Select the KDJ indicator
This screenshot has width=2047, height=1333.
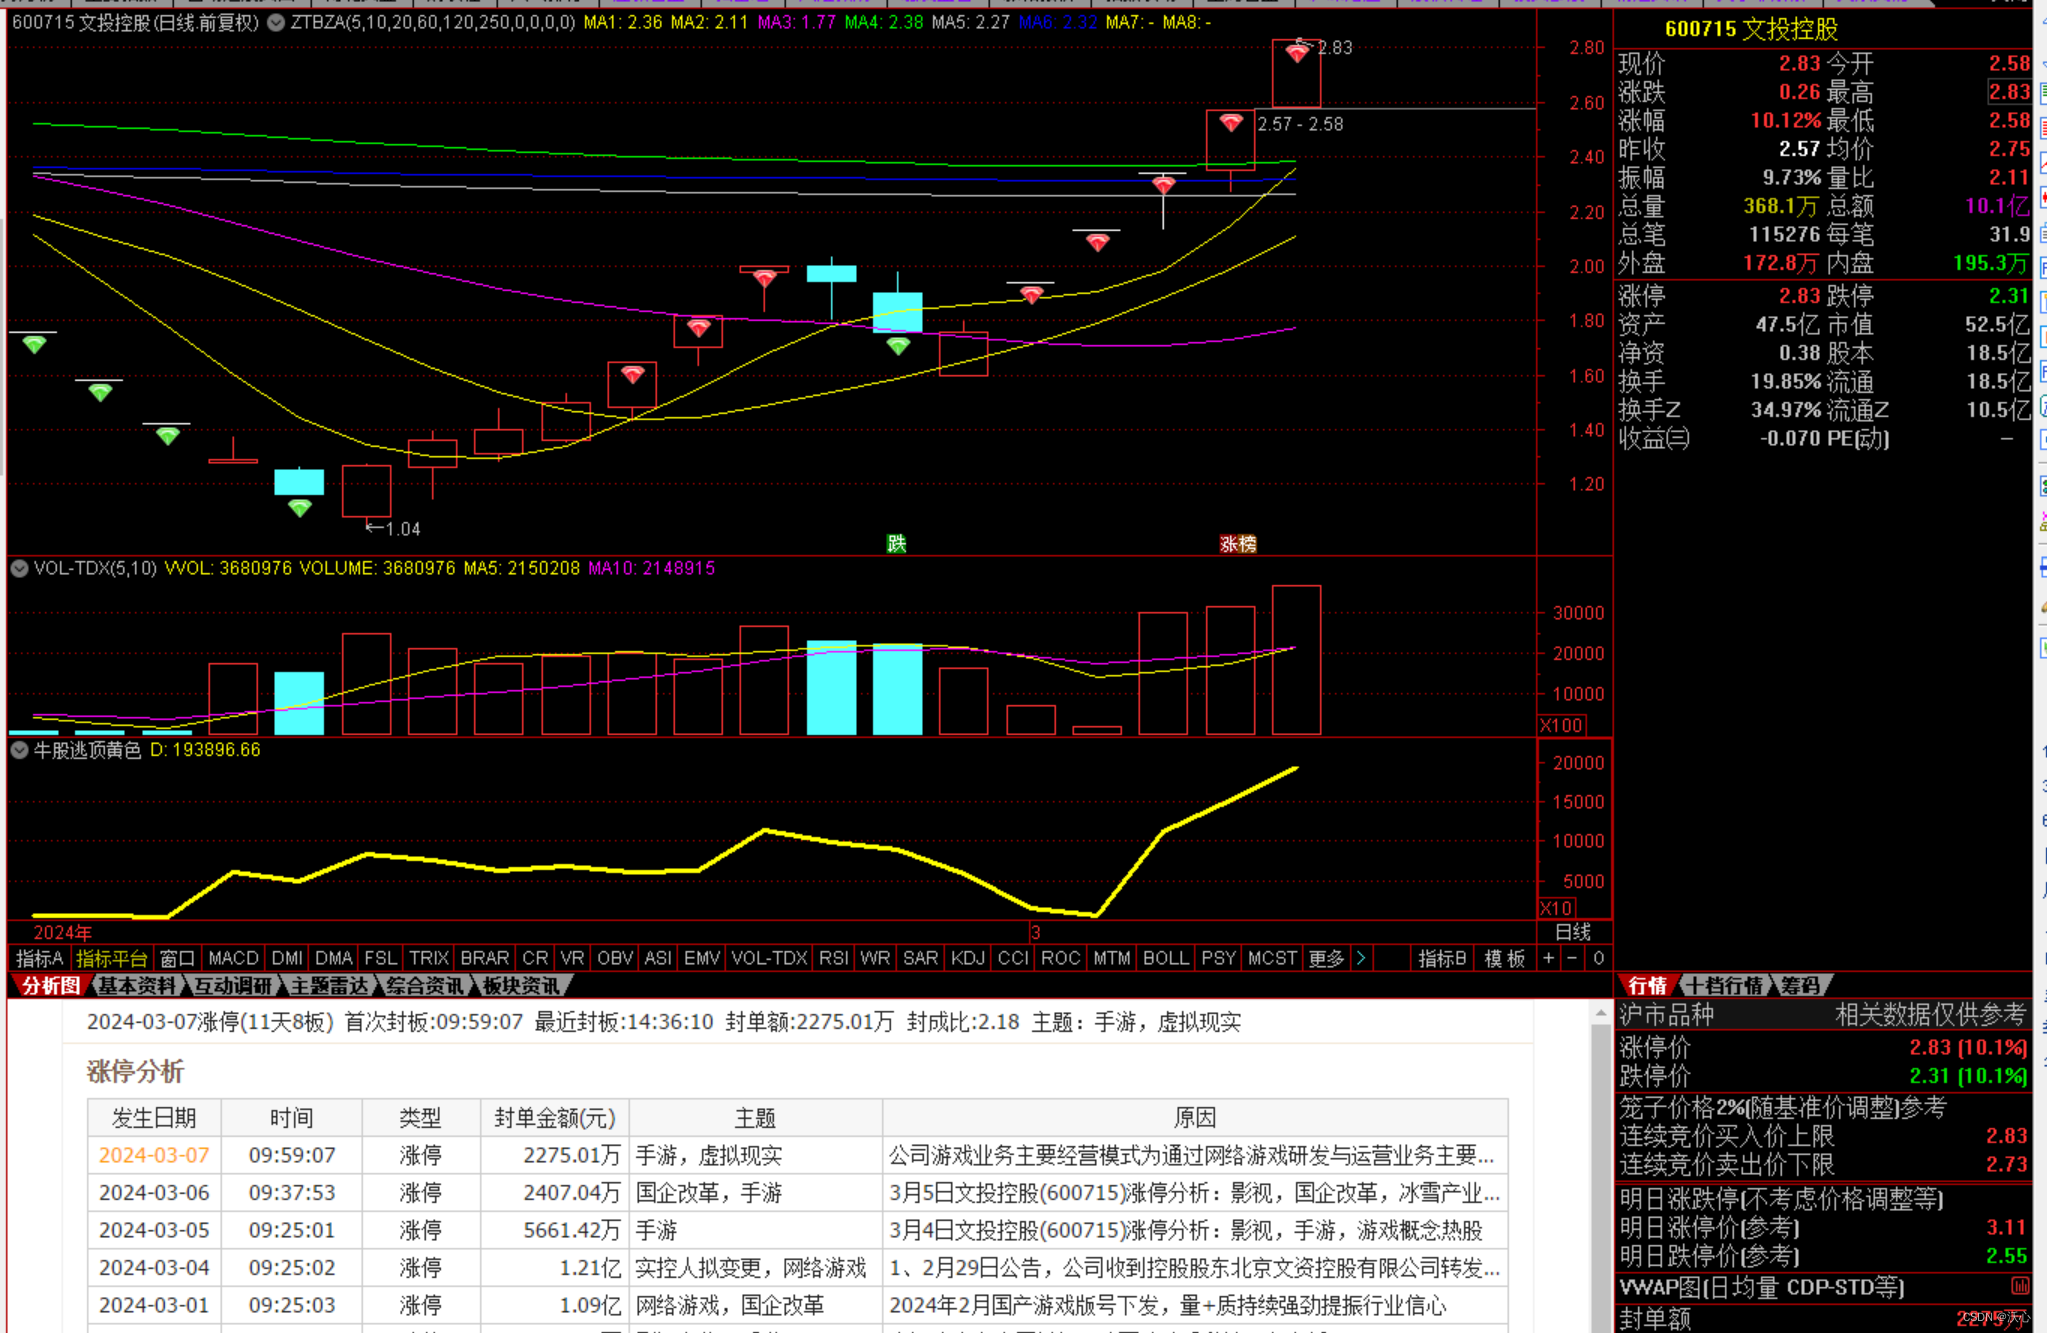[968, 958]
